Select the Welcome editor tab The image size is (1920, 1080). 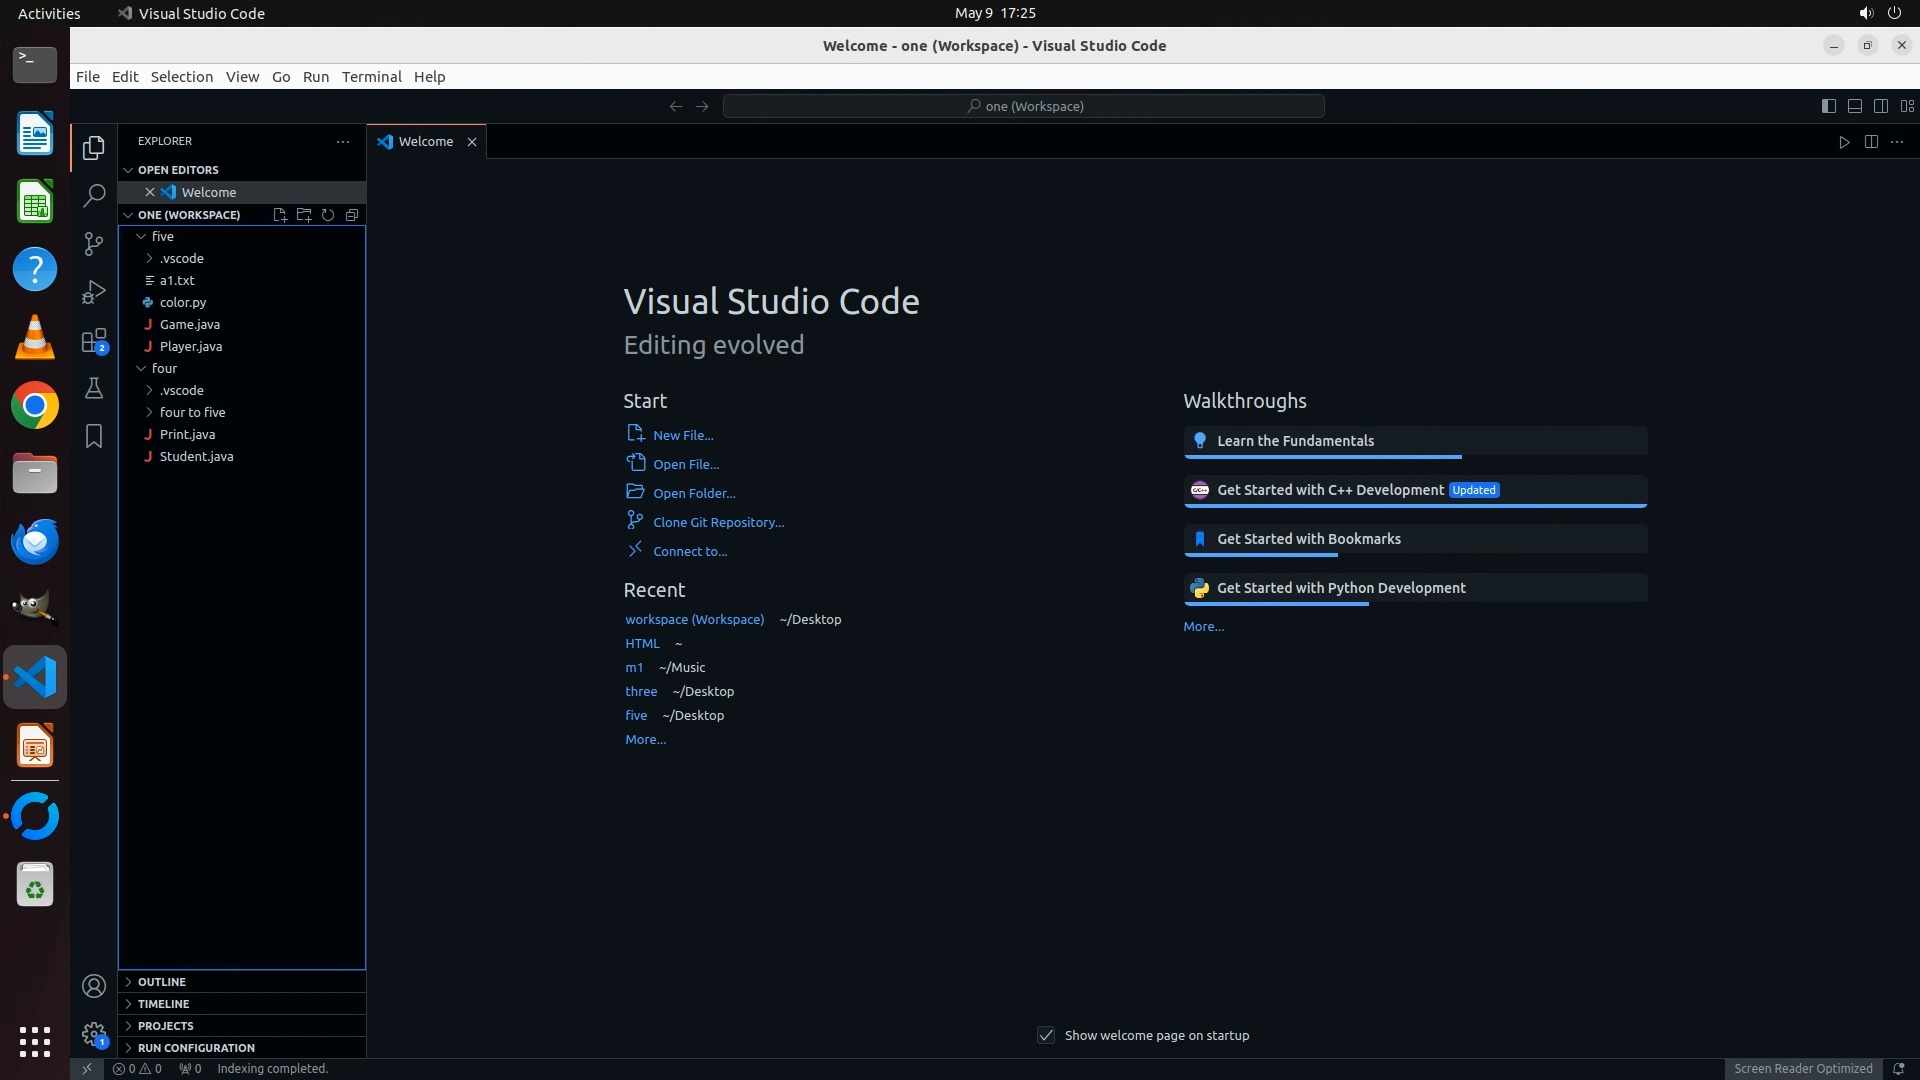426,142
